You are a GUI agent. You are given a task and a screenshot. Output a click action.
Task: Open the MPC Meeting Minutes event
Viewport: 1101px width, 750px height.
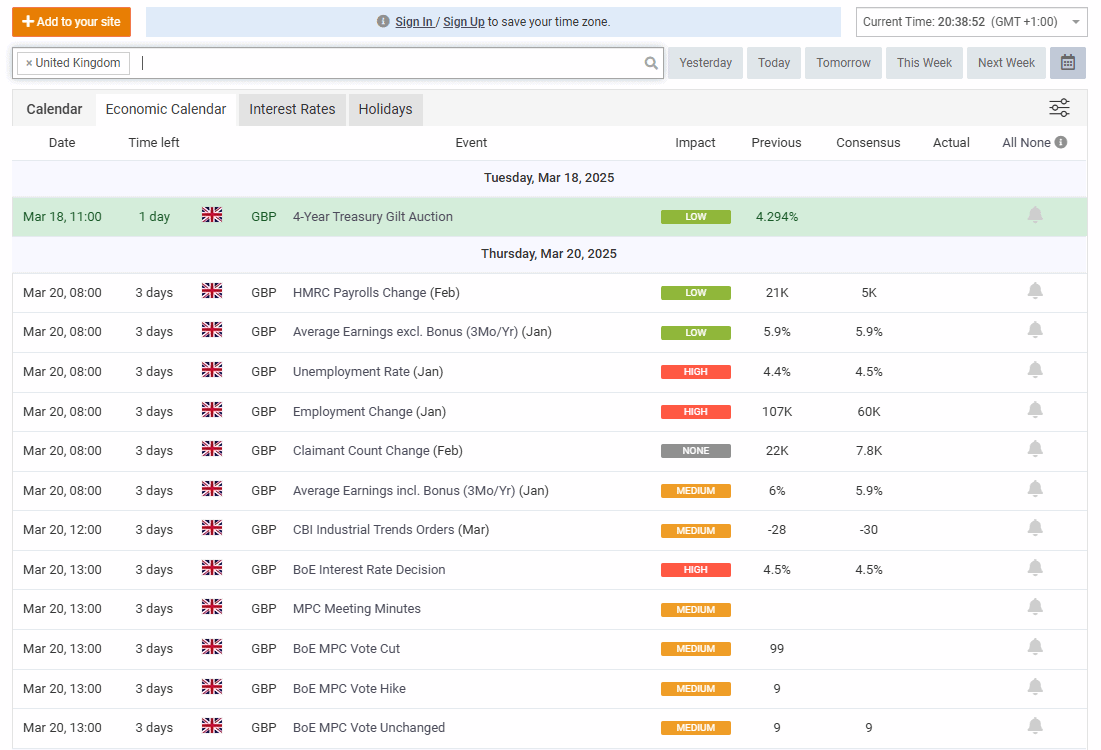357,609
